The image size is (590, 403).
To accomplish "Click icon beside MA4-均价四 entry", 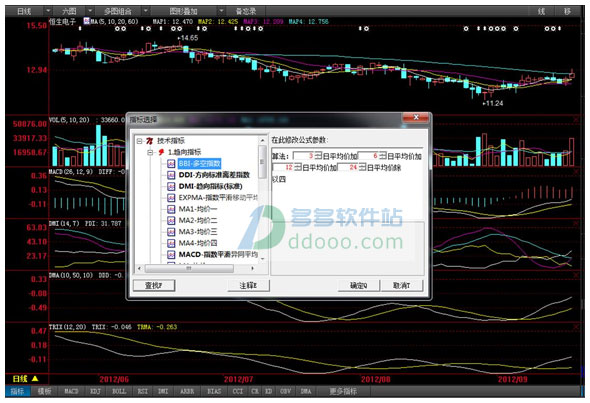I will click(171, 243).
